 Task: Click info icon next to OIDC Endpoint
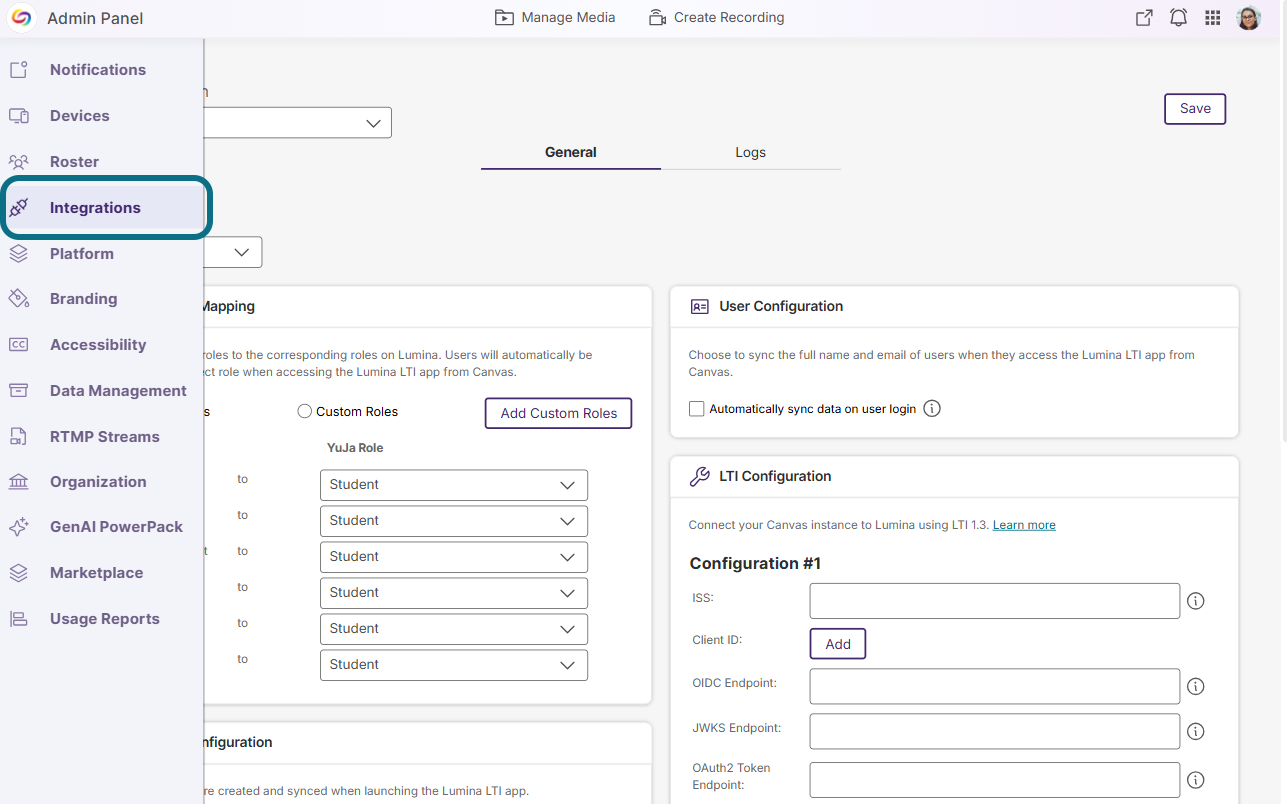coord(1195,687)
